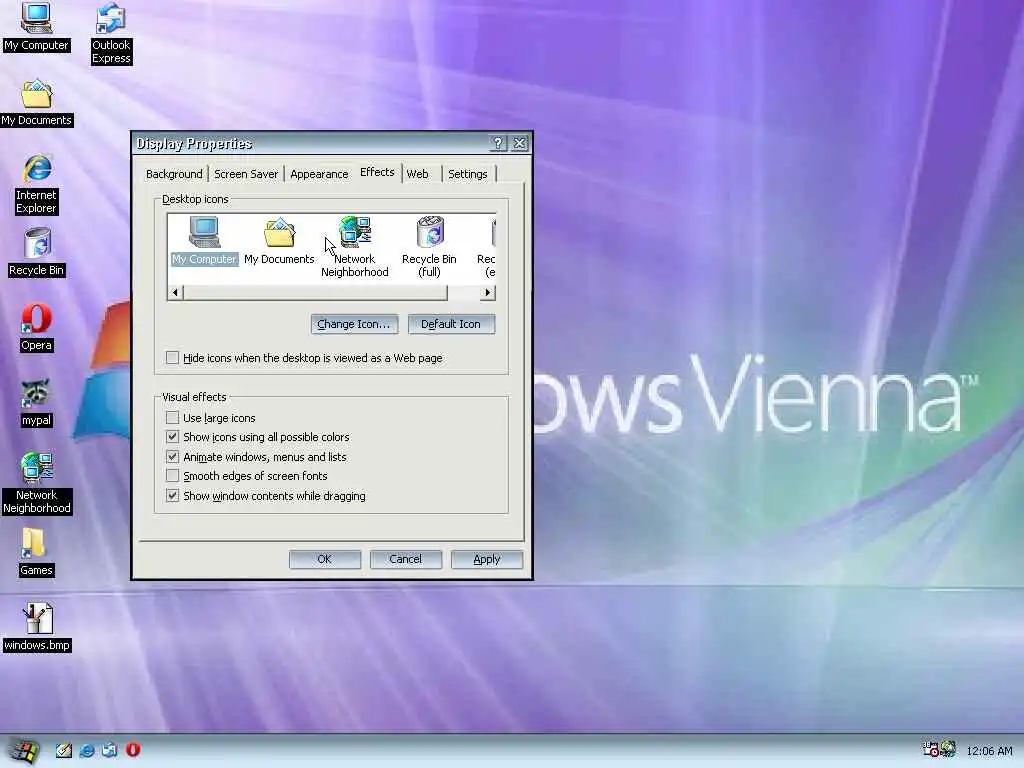Select Network Neighborhood desktop icon
This screenshot has height=768, width=1024.
click(37, 483)
